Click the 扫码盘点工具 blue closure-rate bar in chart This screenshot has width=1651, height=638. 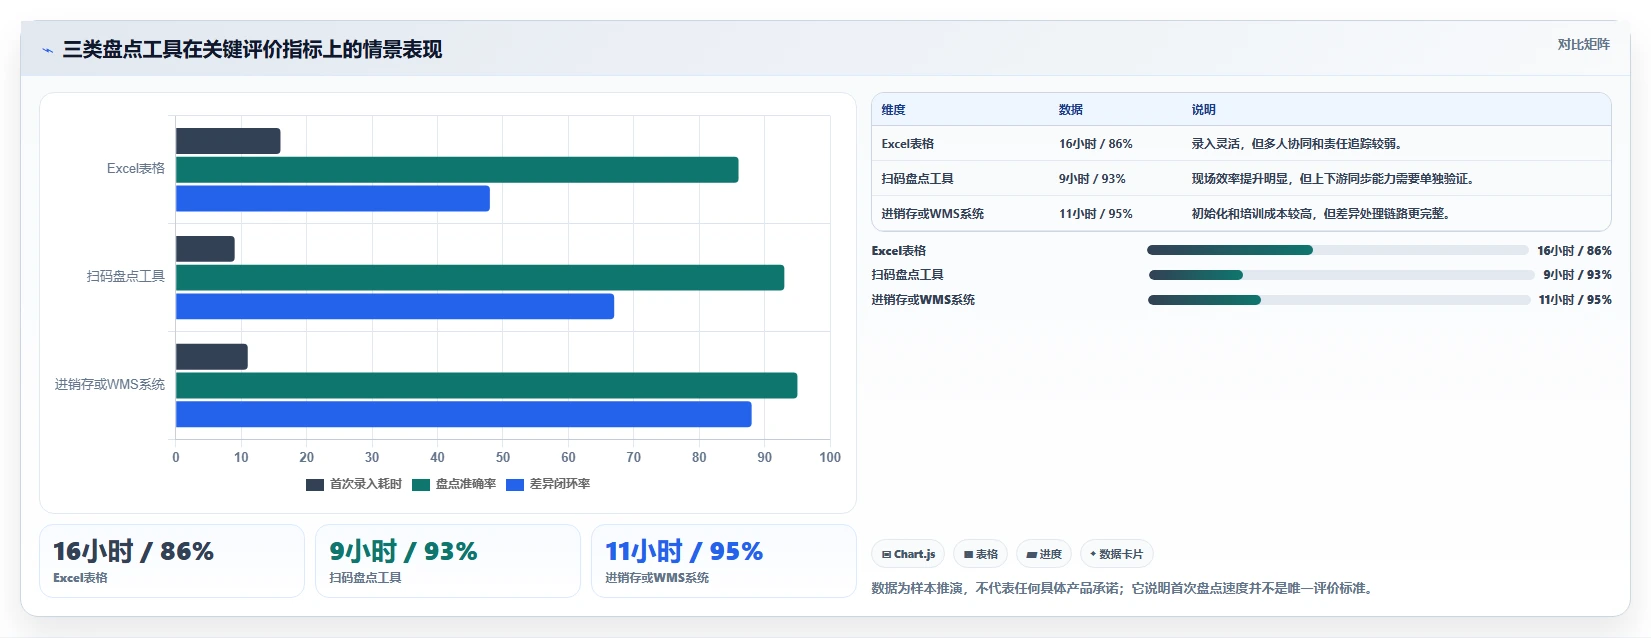395,307
